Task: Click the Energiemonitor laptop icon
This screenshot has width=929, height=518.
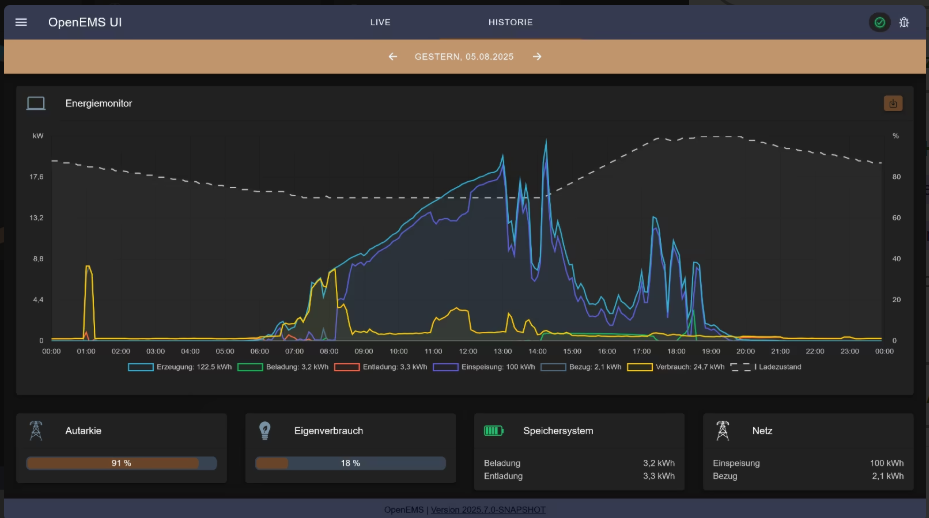Action: pyautogui.click(x=36, y=104)
